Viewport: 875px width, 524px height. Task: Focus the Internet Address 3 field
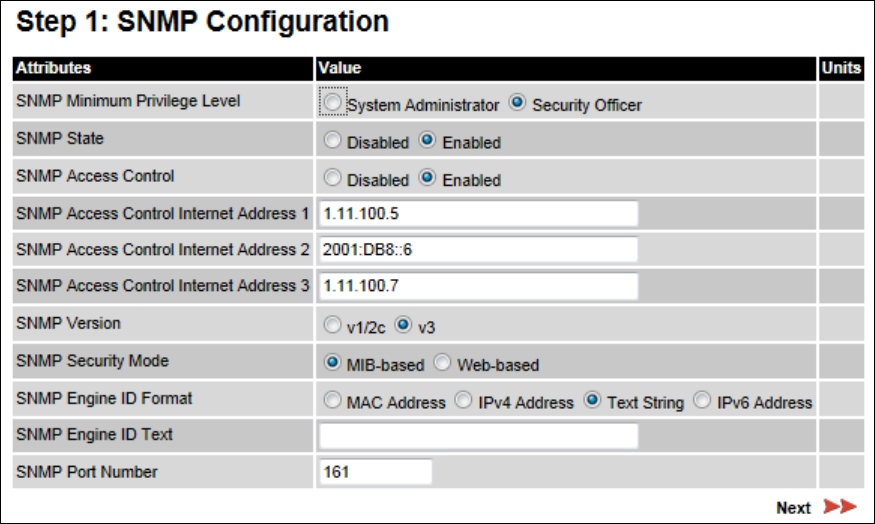coord(478,286)
